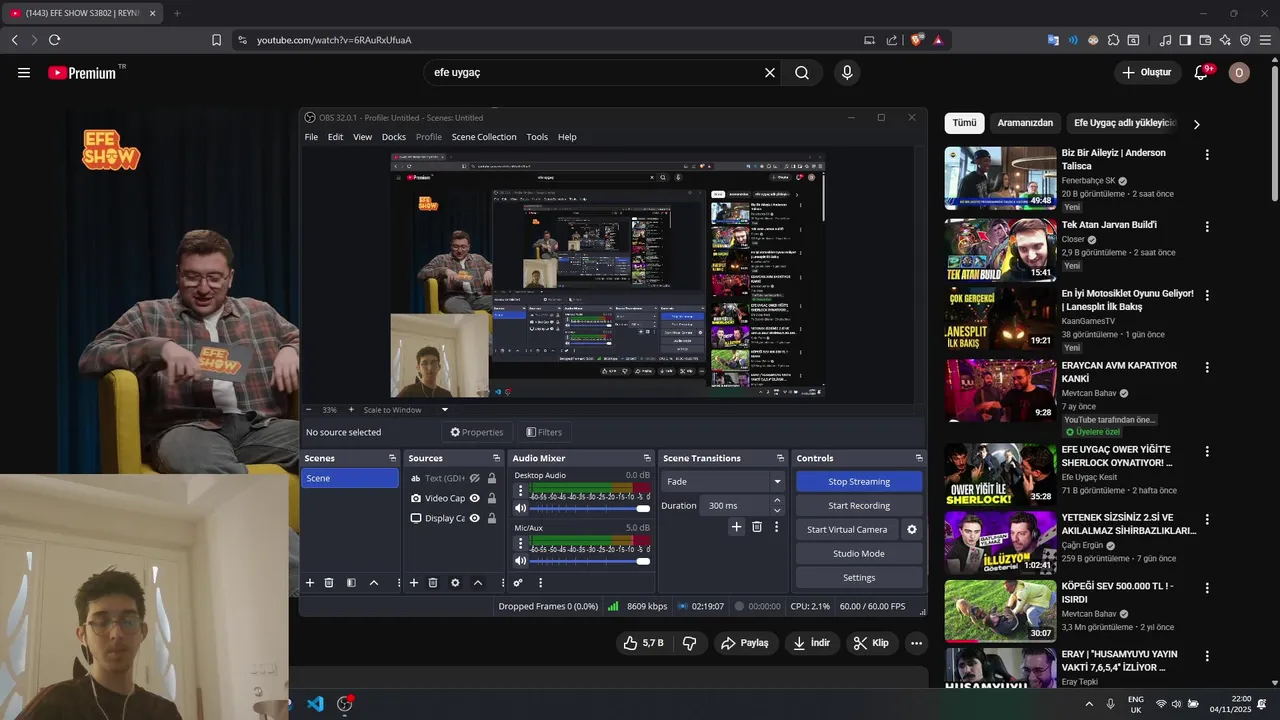Open scene filters icon in Scenes dock
The width and height of the screenshot is (1280, 720).
tap(351, 583)
